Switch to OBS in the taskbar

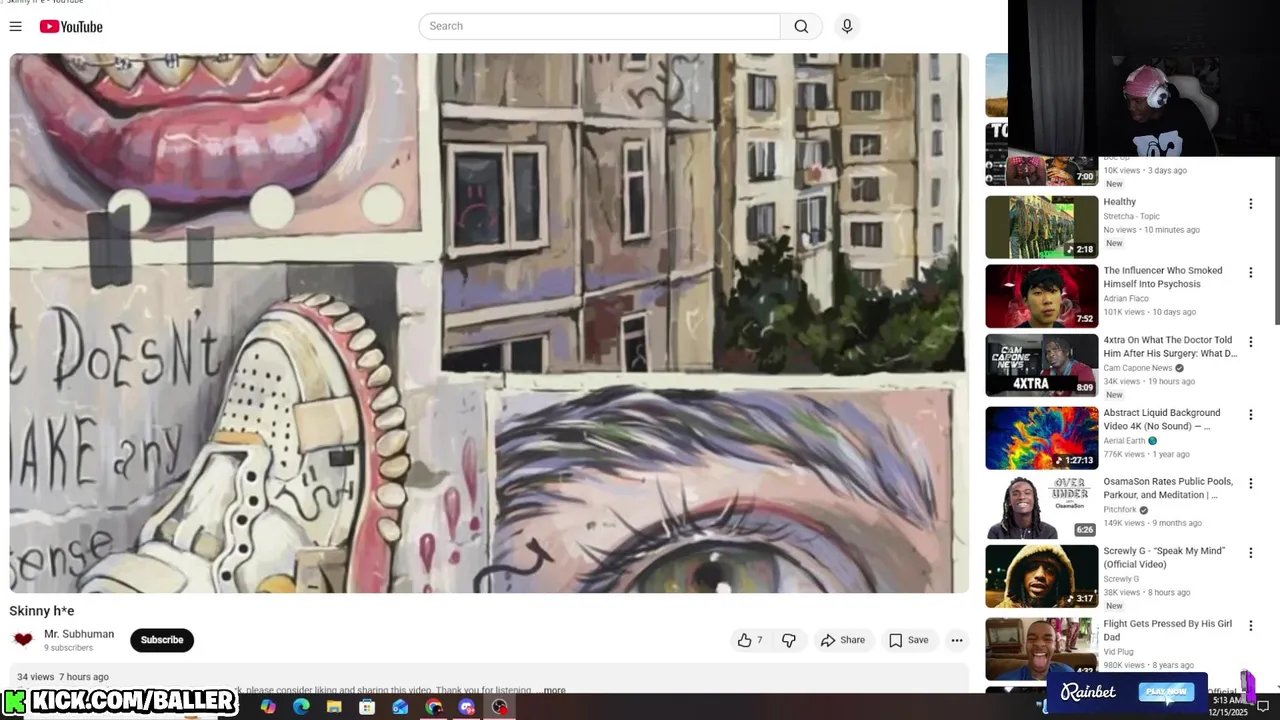(x=499, y=707)
